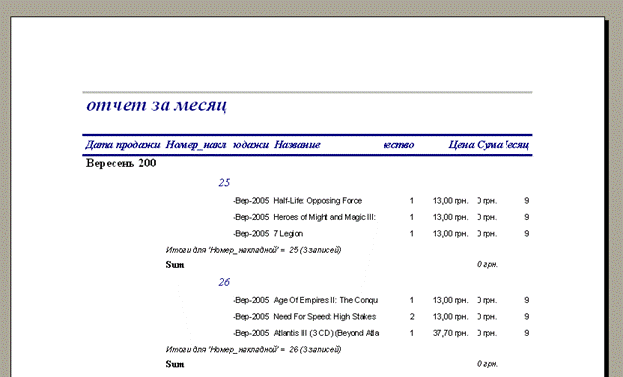
Task: Click the "Название" column header
Action: 297,145
